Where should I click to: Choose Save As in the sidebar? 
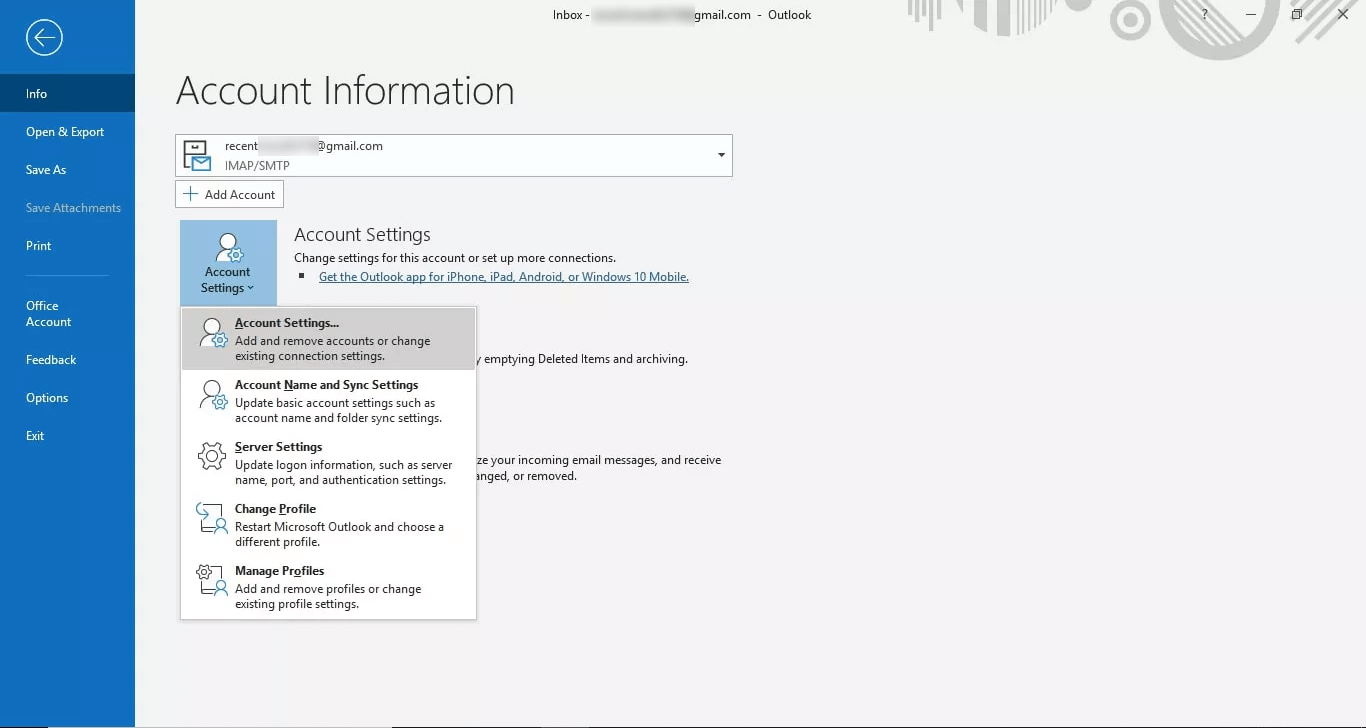click(x=67, y=169)
